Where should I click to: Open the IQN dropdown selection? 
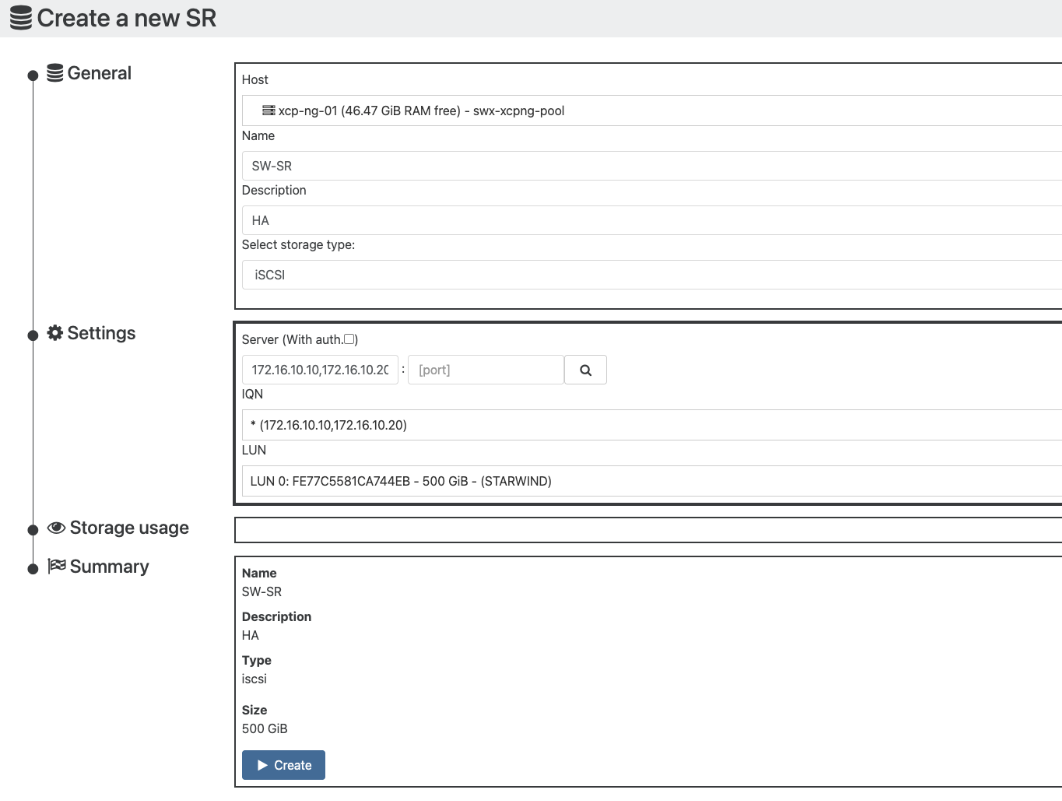[x=652, y=425]
